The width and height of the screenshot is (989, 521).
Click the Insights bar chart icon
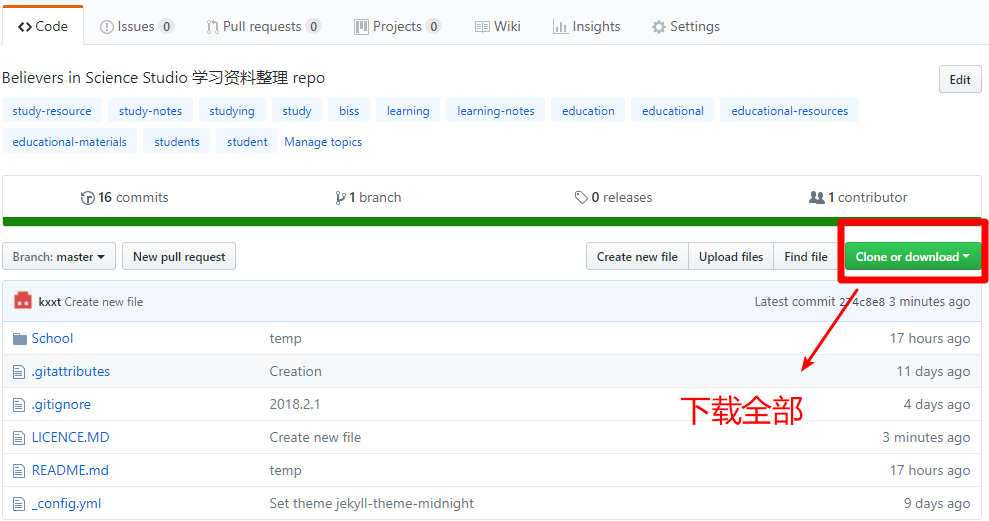click(x=560, y=27)
